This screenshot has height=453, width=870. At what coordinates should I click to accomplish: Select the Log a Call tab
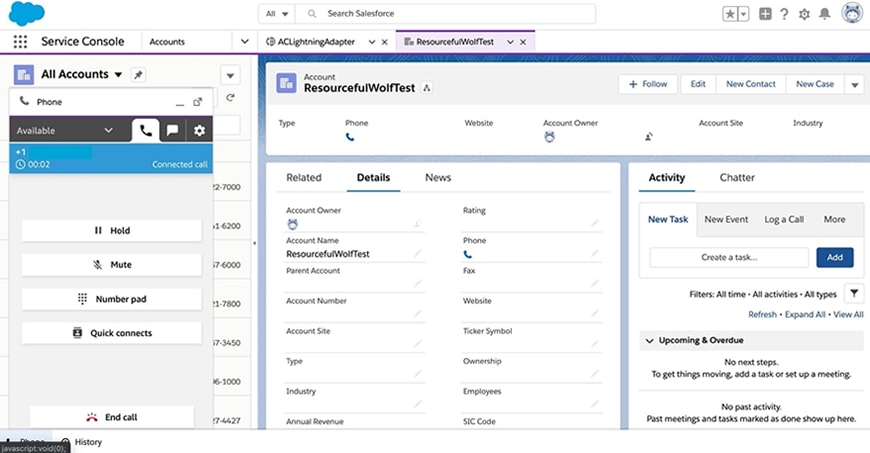pos(784,219)
